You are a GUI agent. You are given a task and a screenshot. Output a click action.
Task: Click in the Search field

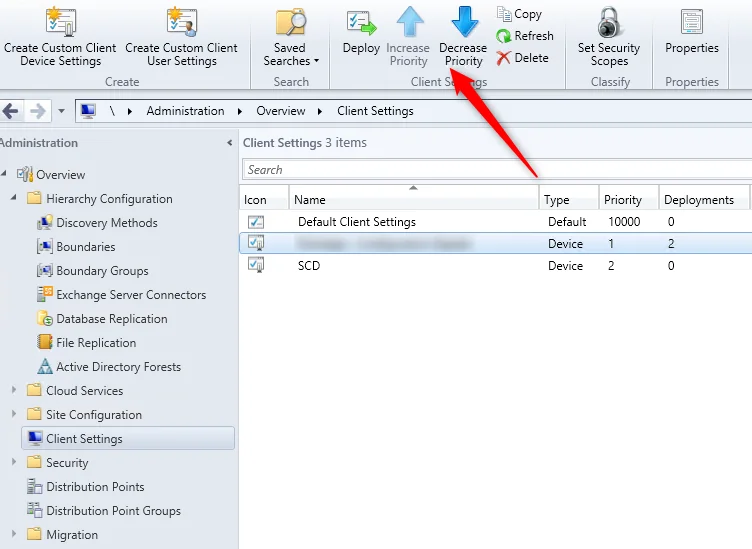[x=497, y=170]
